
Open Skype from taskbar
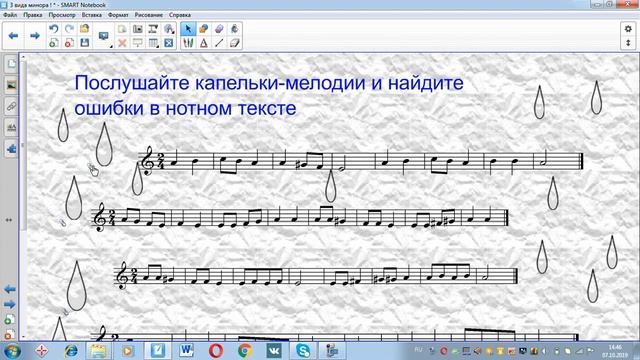point(303,351)
